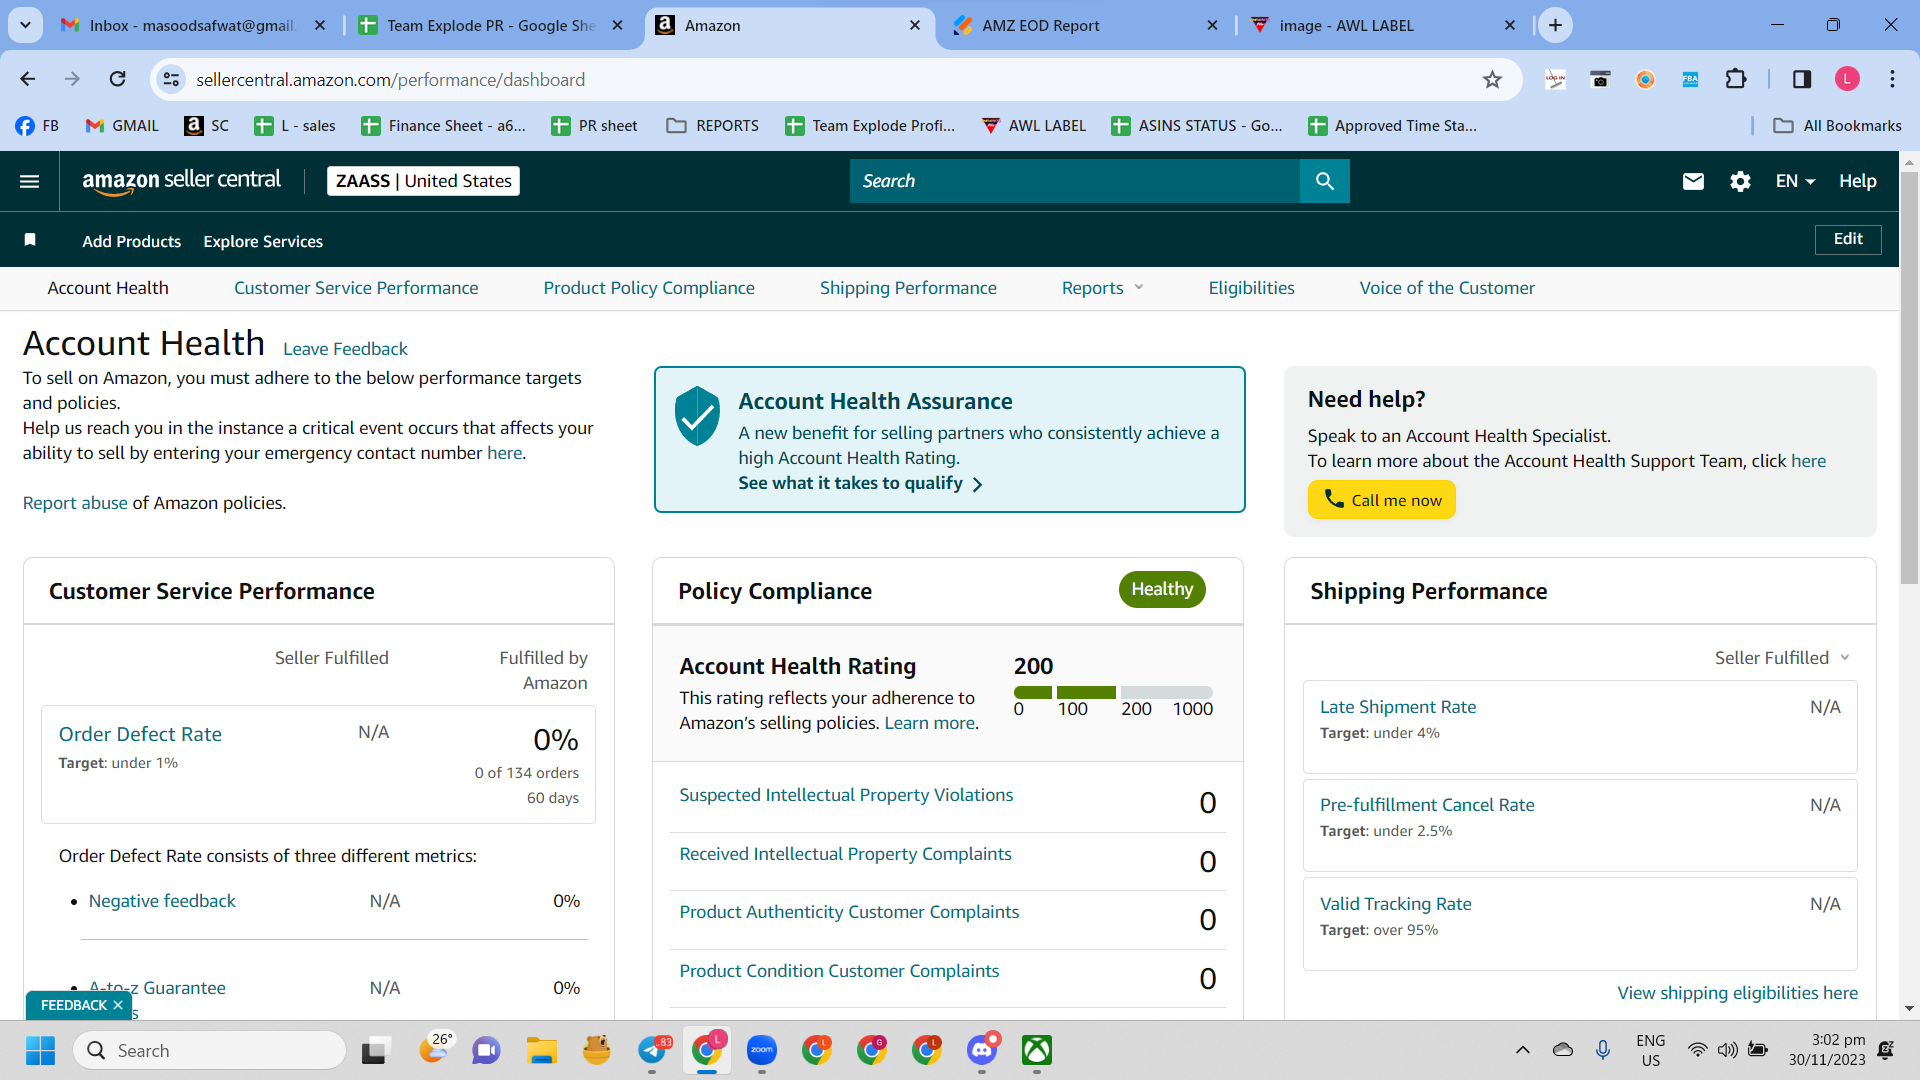Click the Edit button in the navigation bar
The width and height of the screenshot is (1920, 1080).
coord(1848,239)
